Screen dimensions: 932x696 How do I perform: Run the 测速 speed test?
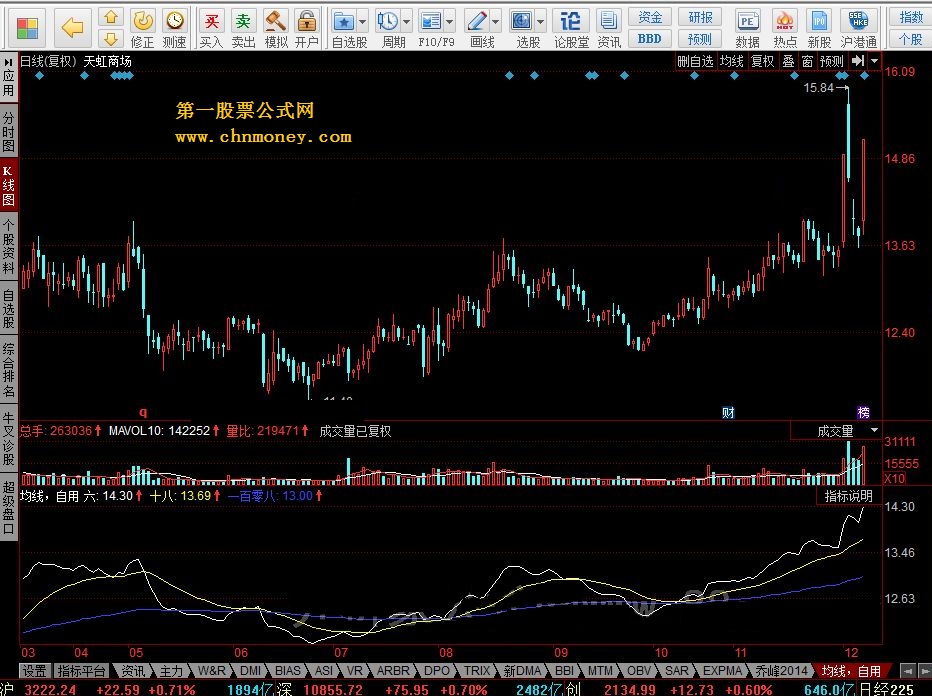[174, 29]
